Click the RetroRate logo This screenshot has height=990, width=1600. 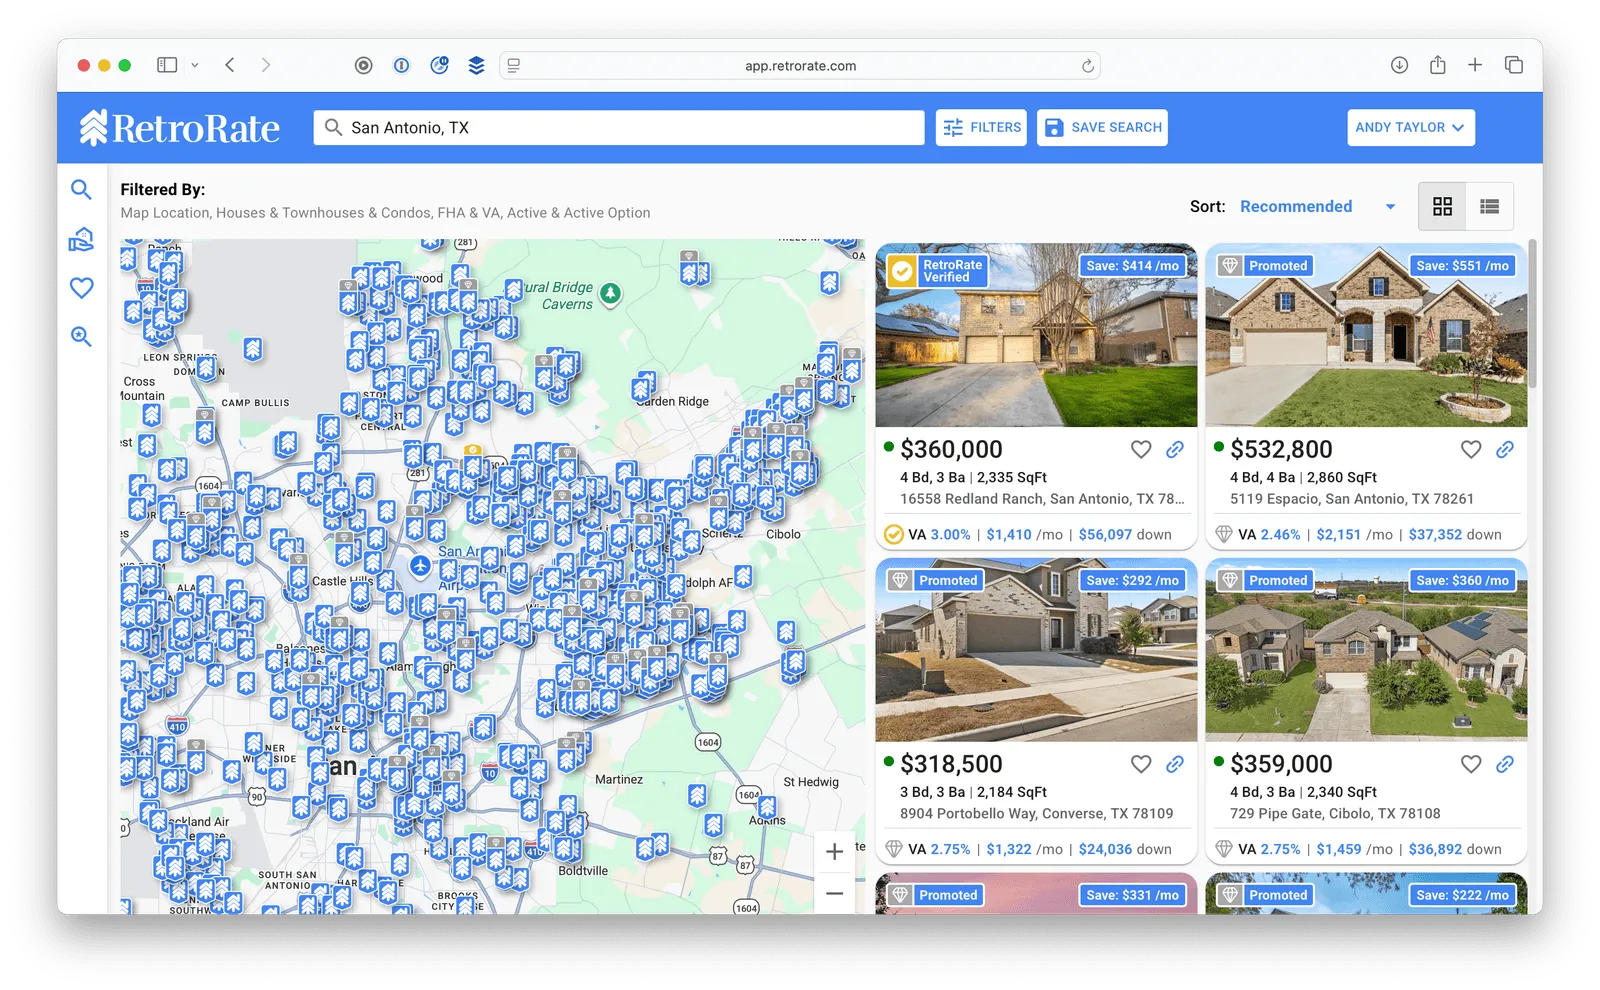click(180, 128)
